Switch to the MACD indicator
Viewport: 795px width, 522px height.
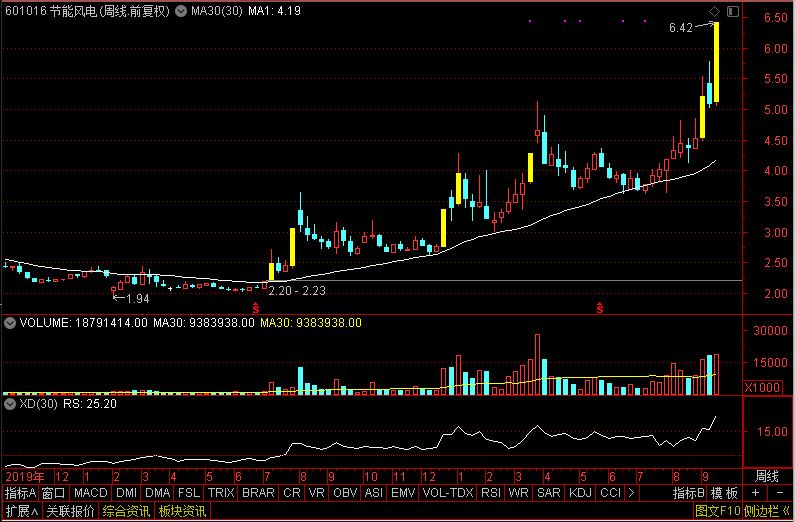90,493
